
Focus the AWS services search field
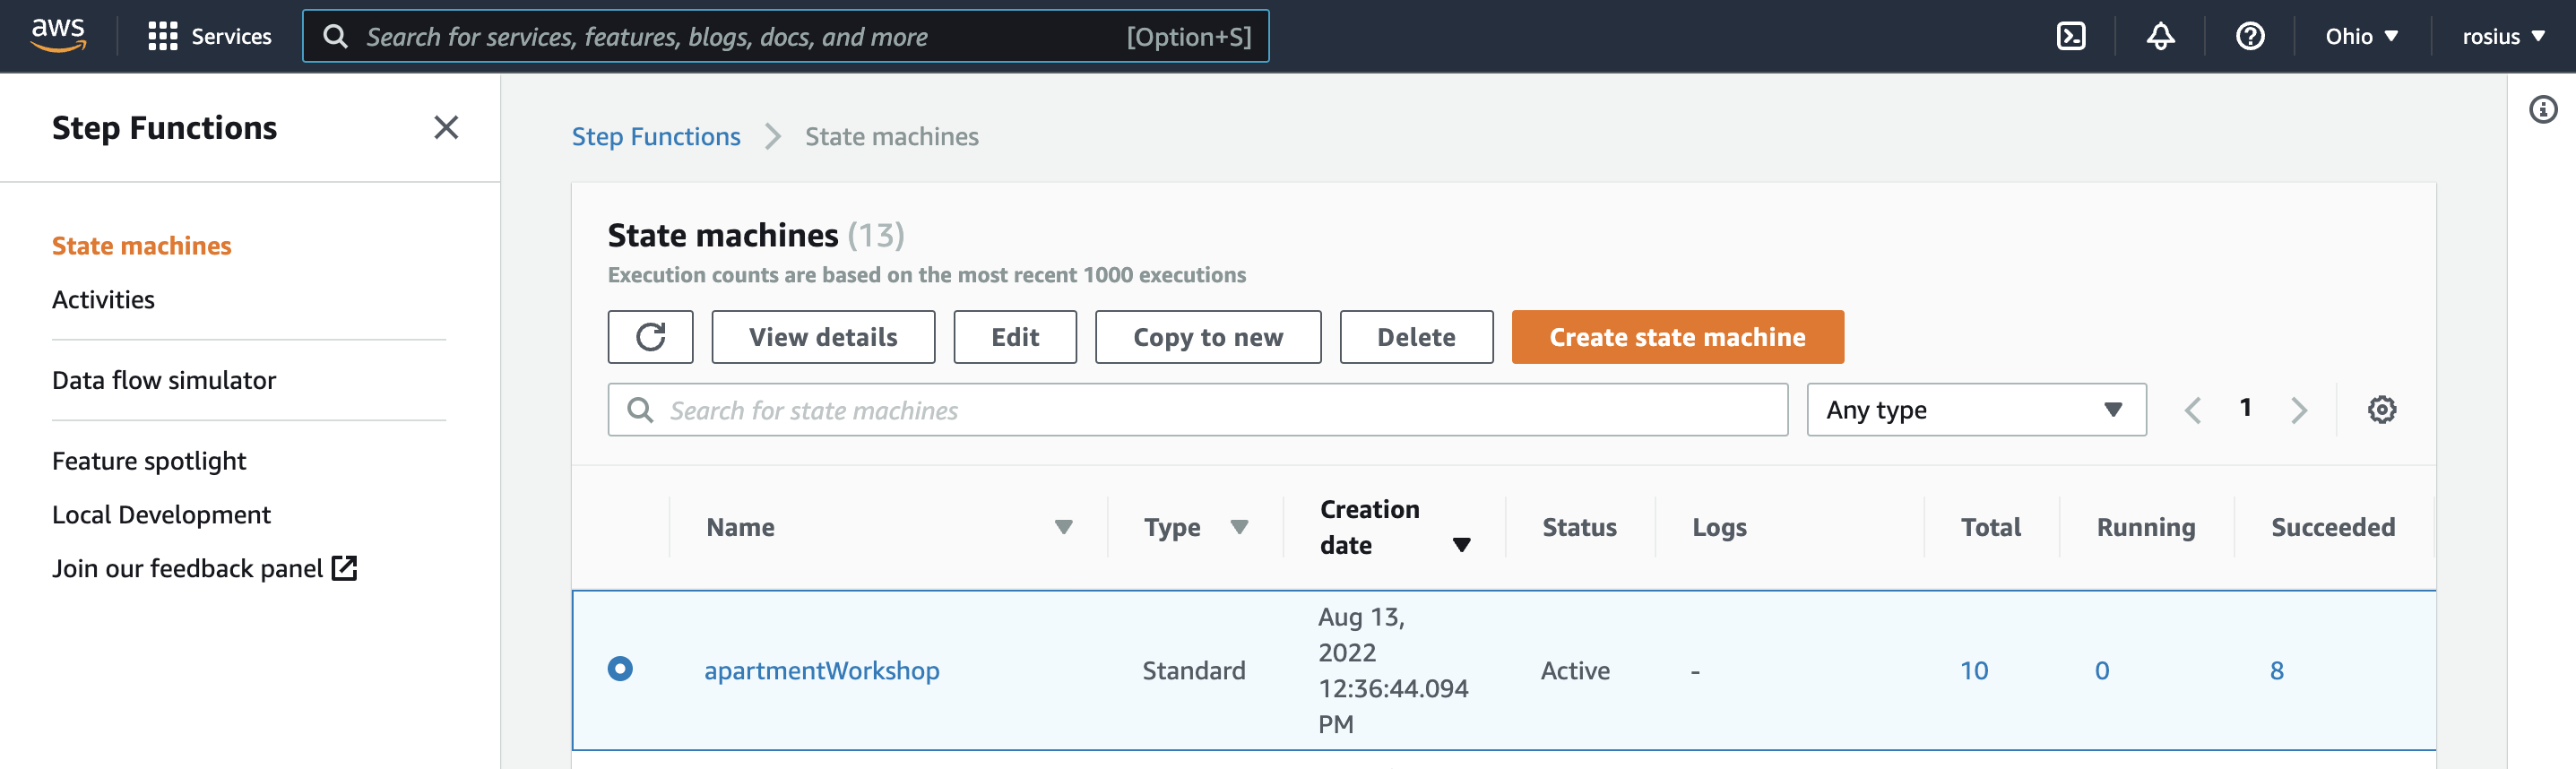point(786,36)
